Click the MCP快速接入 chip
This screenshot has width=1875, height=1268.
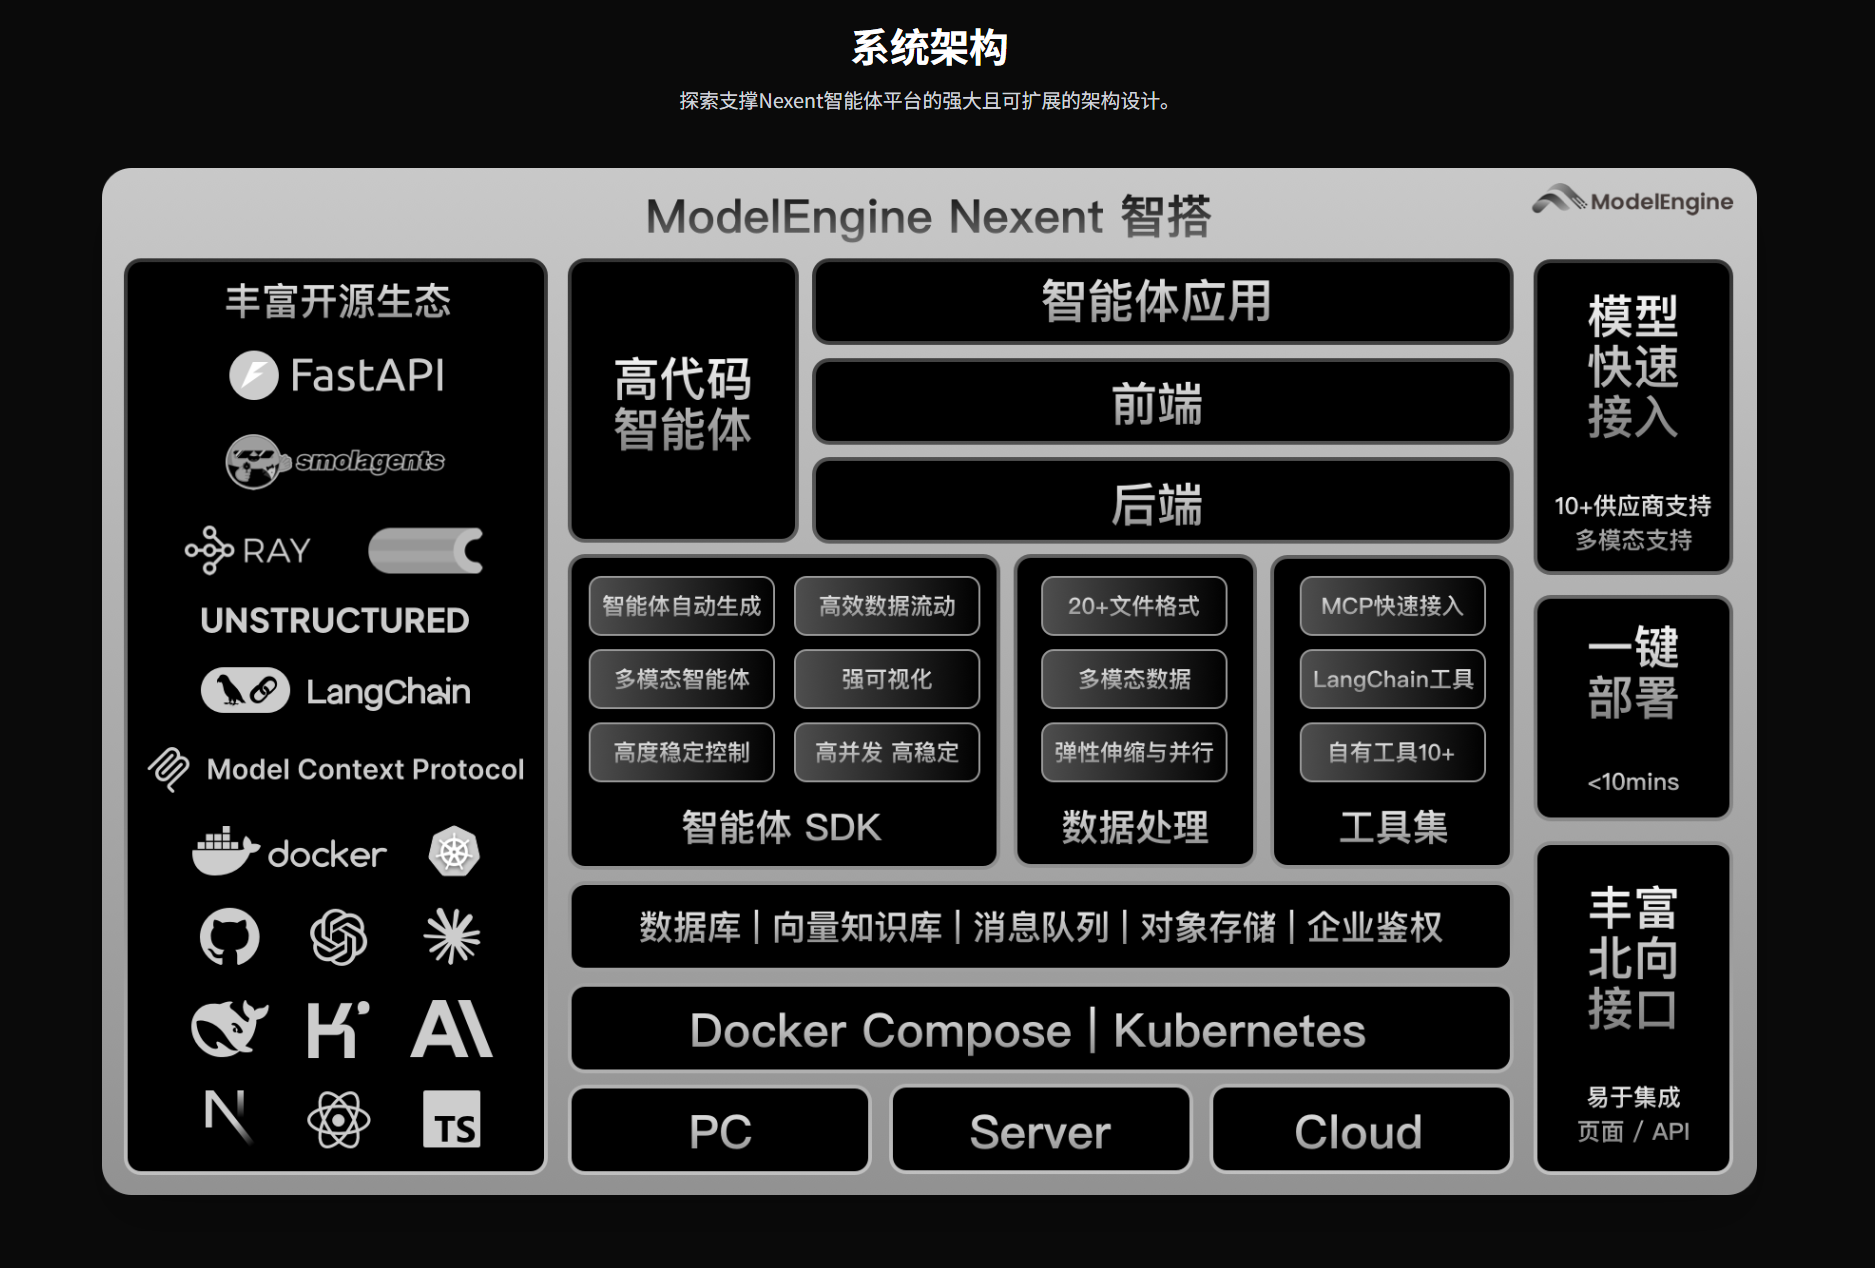point(1393,606)
